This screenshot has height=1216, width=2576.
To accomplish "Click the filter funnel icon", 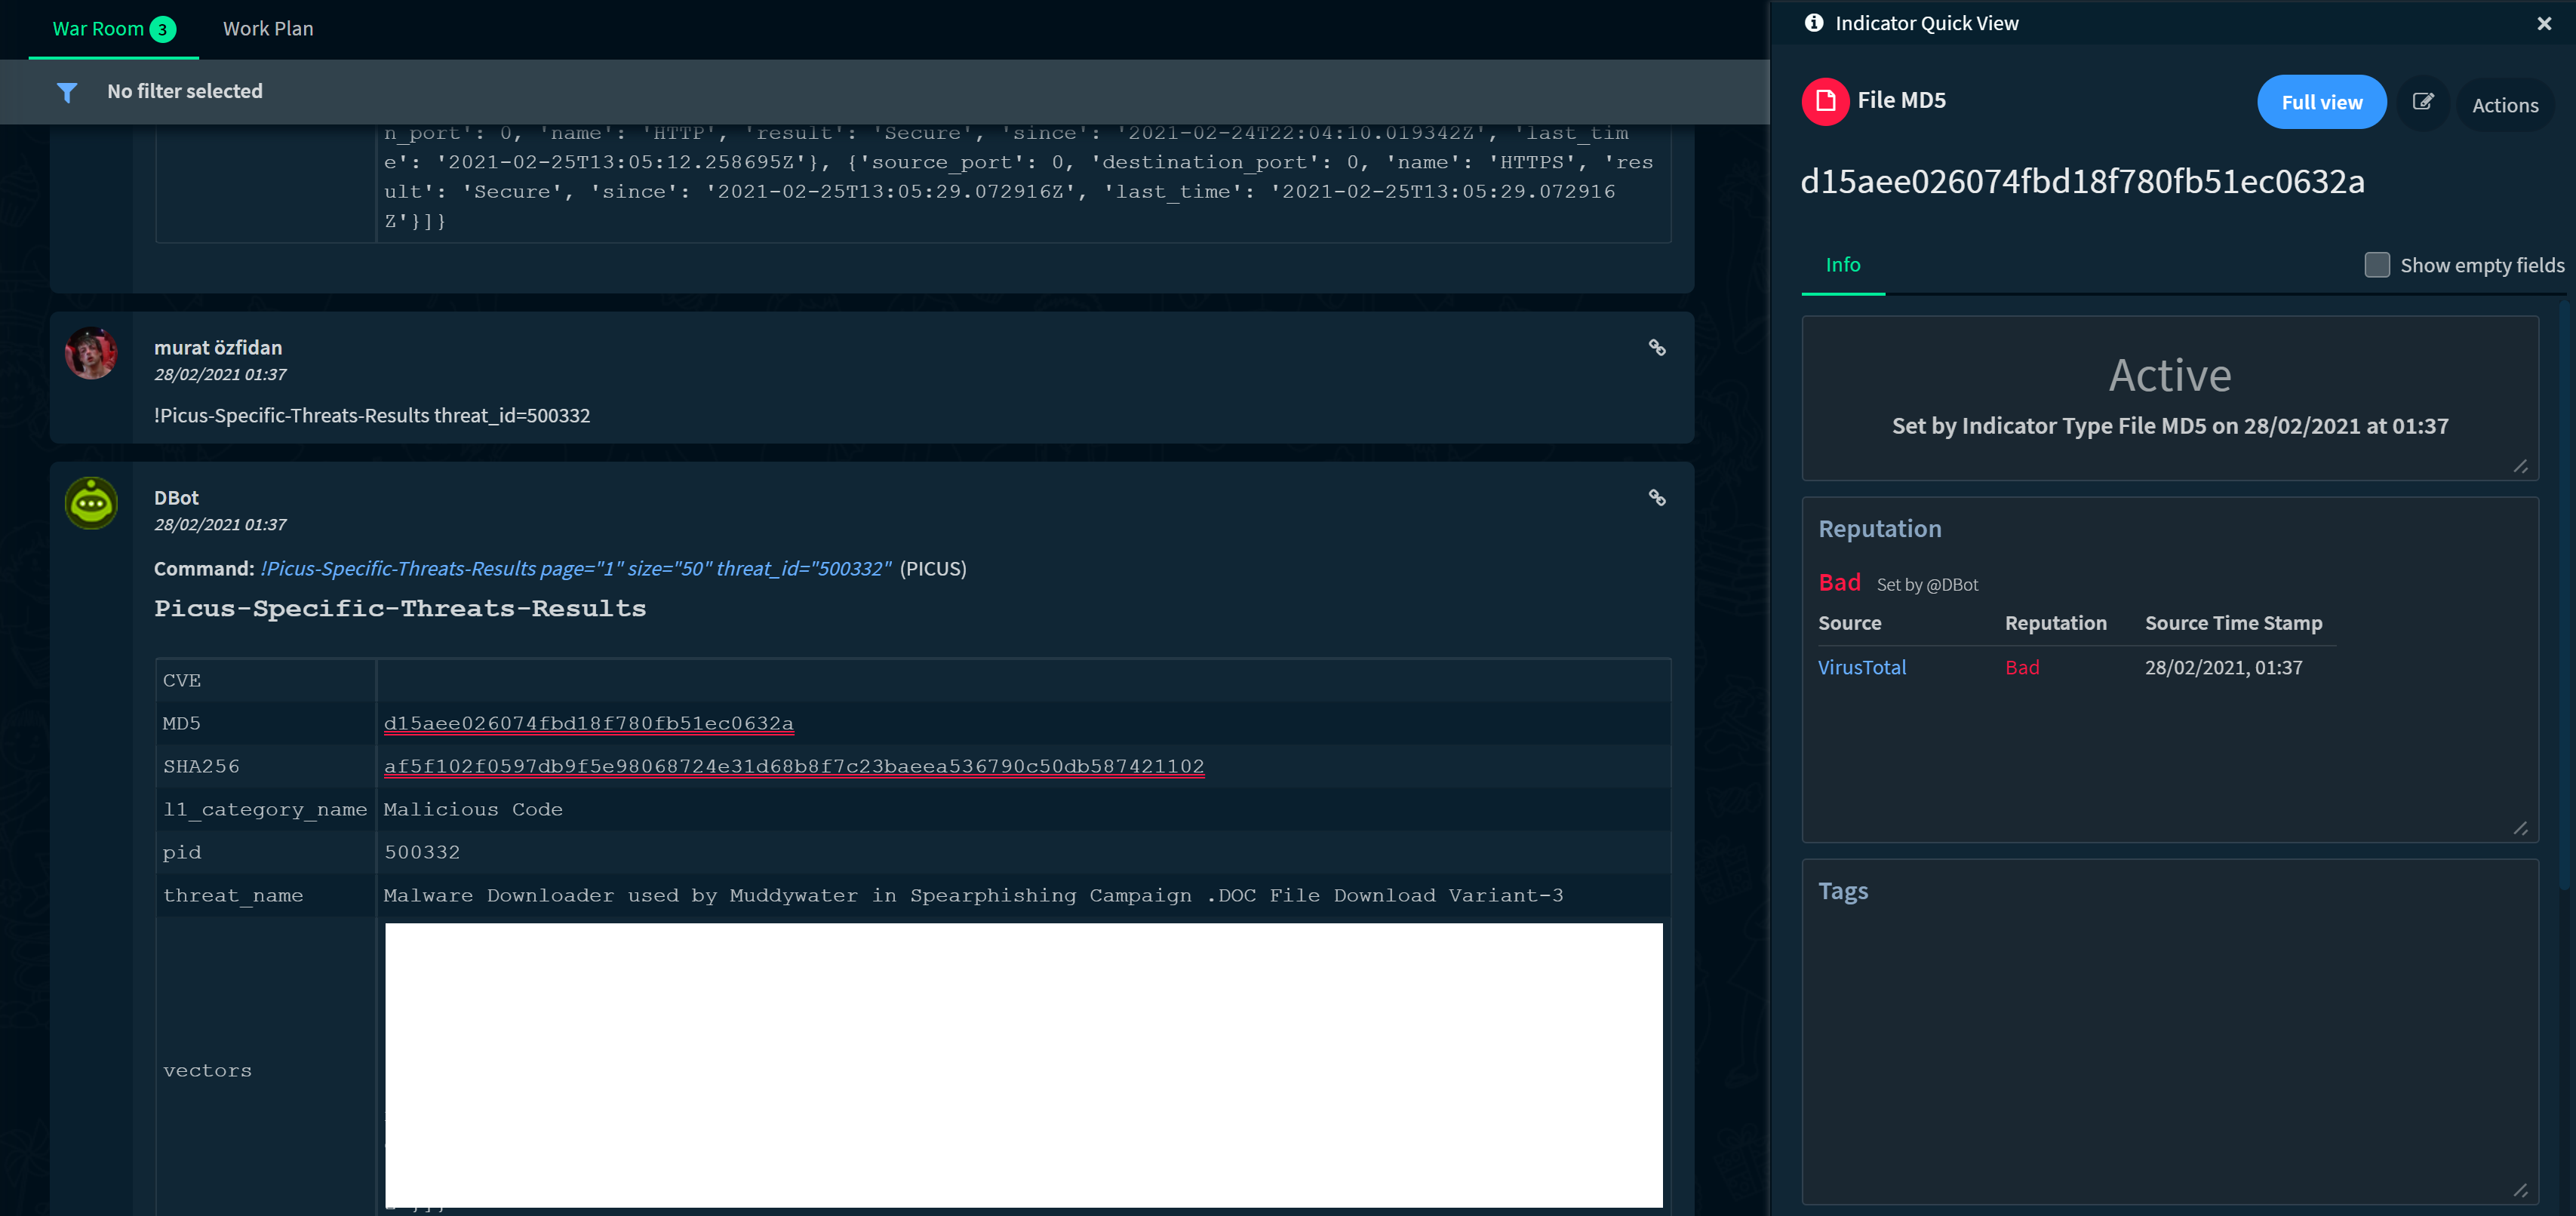I will [67, 92].
